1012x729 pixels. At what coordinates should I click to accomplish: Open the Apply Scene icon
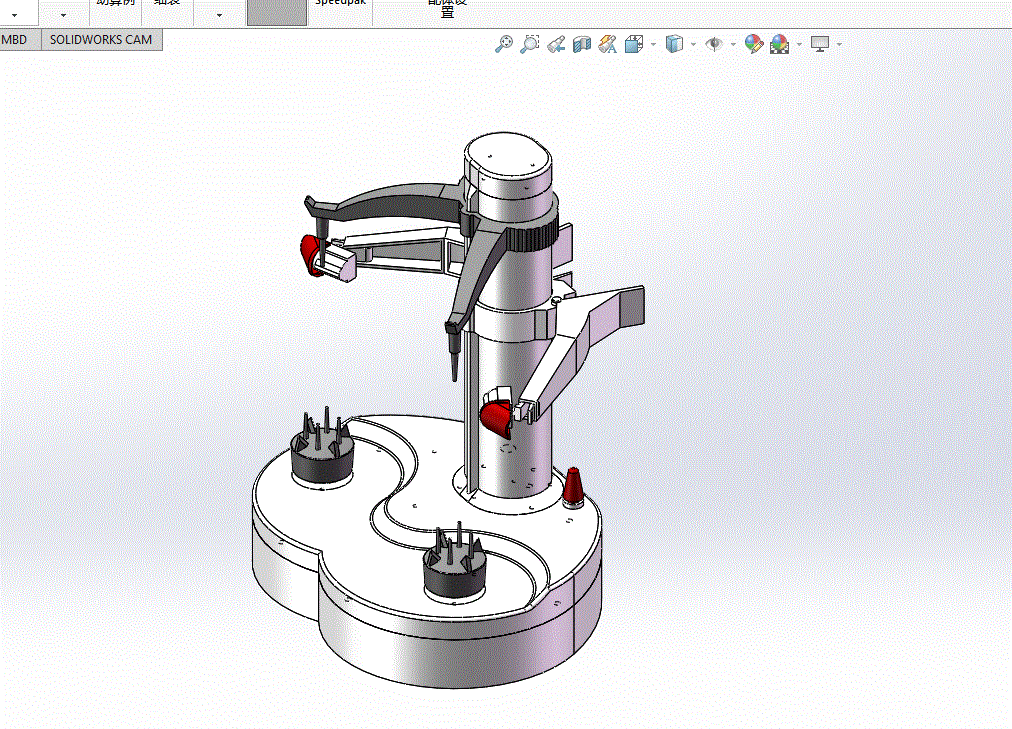click(780, 44)
